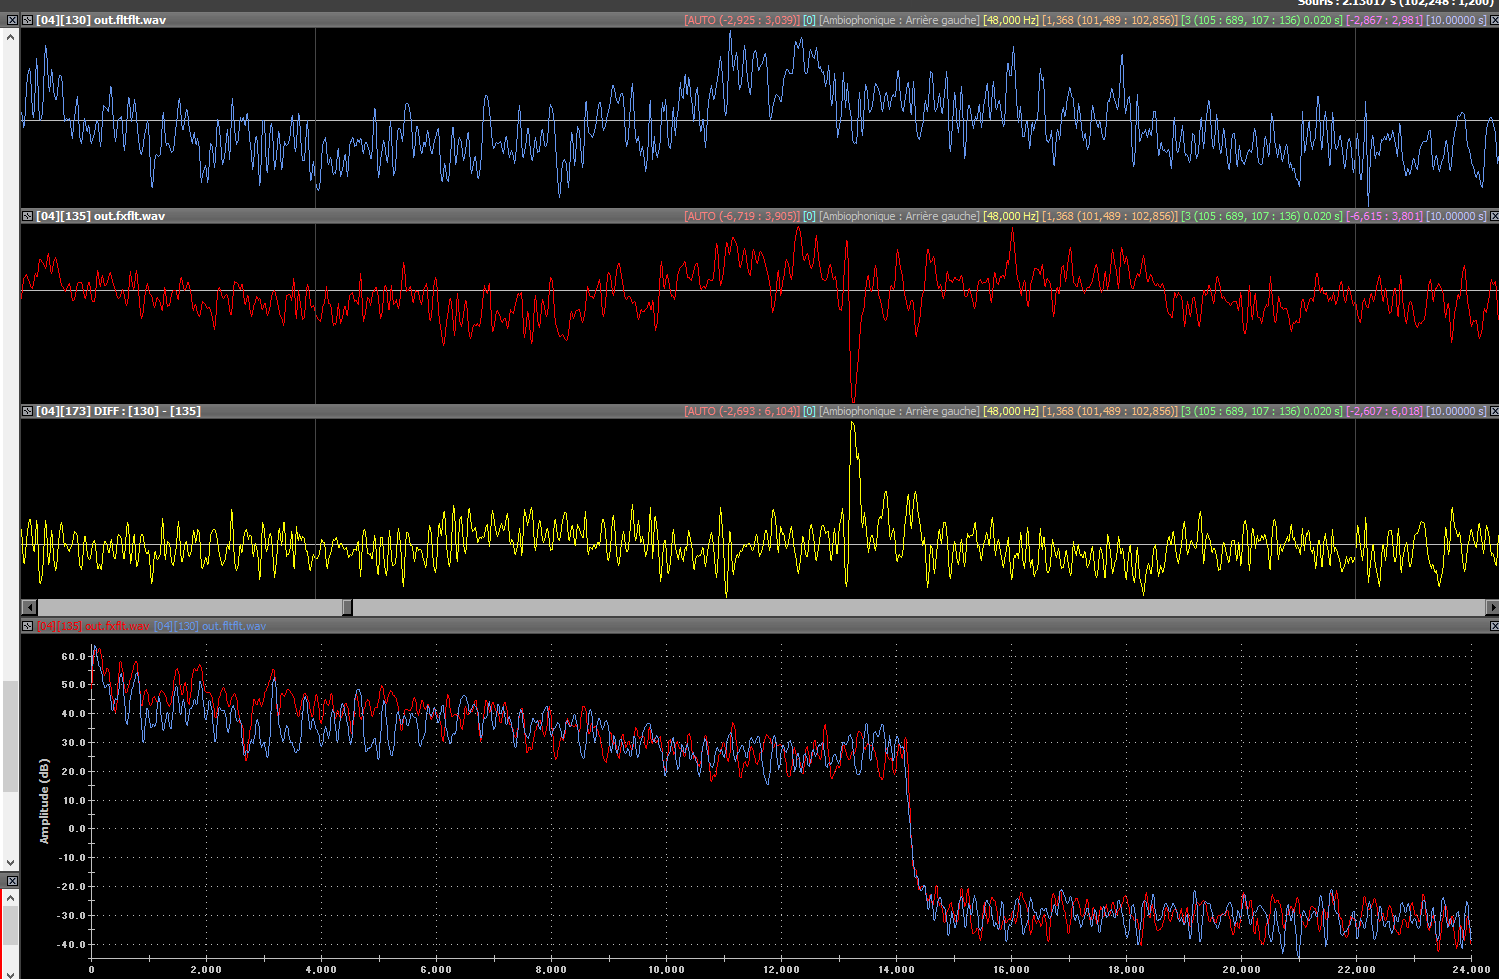This screenshot has height=979, width=1499.
Task: Click the blue out.fltflt.wav legend in spectrum header
Action: tap(210, 626)
